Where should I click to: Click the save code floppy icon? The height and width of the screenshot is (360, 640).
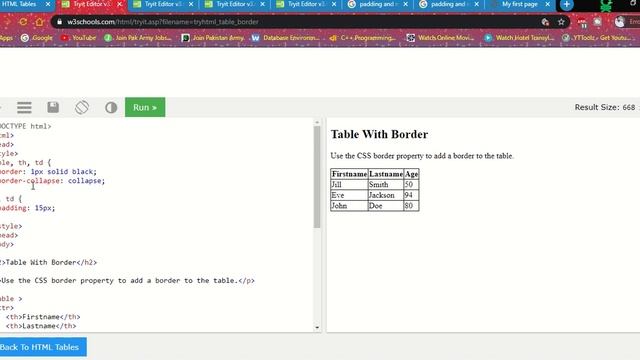[x=53, y=107]
